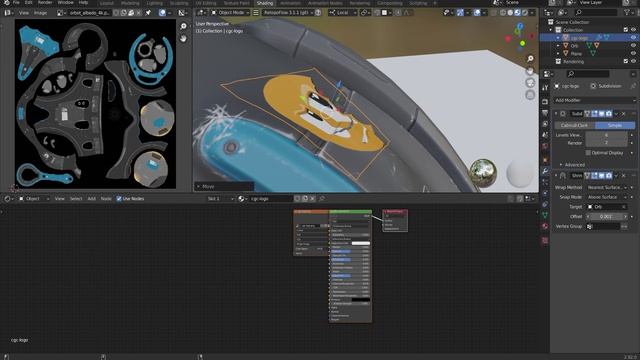Toggle the Optimal Display checkbox

tap(588, 153)
